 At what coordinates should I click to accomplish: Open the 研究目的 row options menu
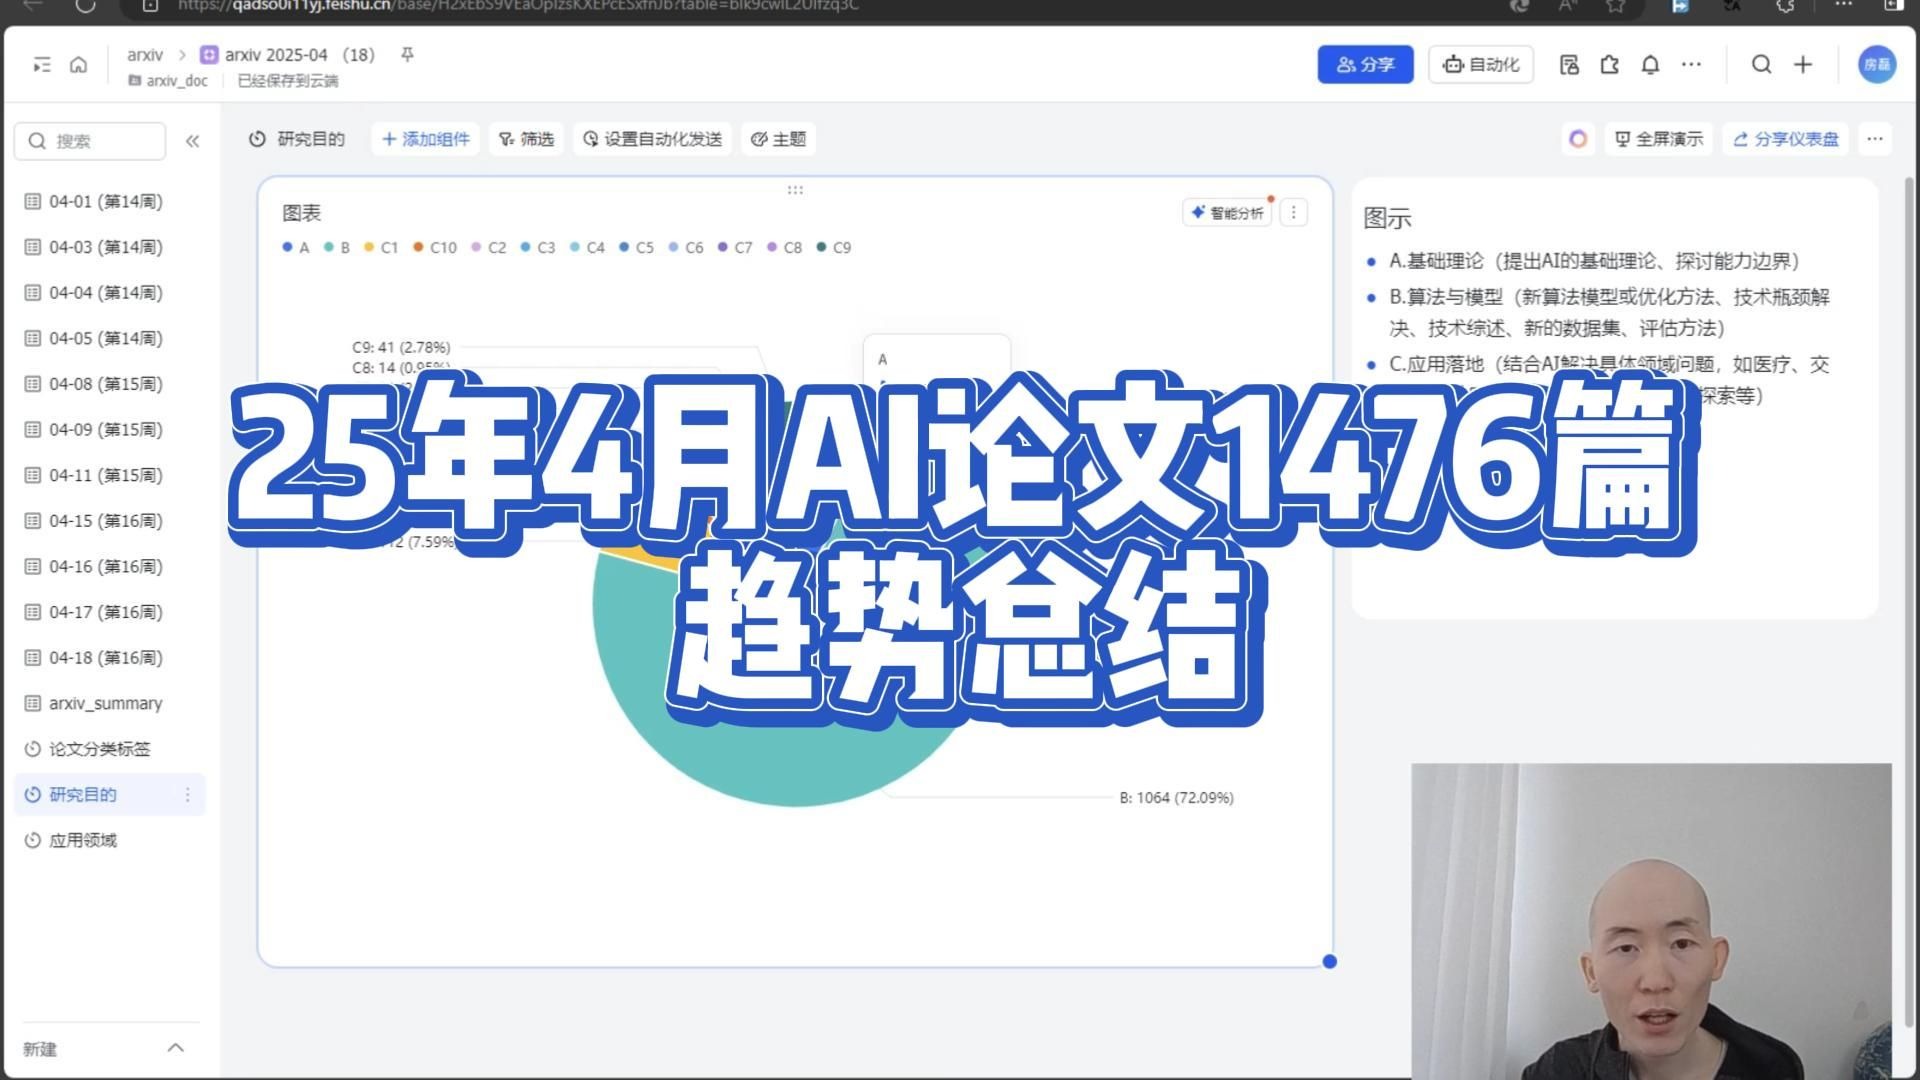click(187, 795)
